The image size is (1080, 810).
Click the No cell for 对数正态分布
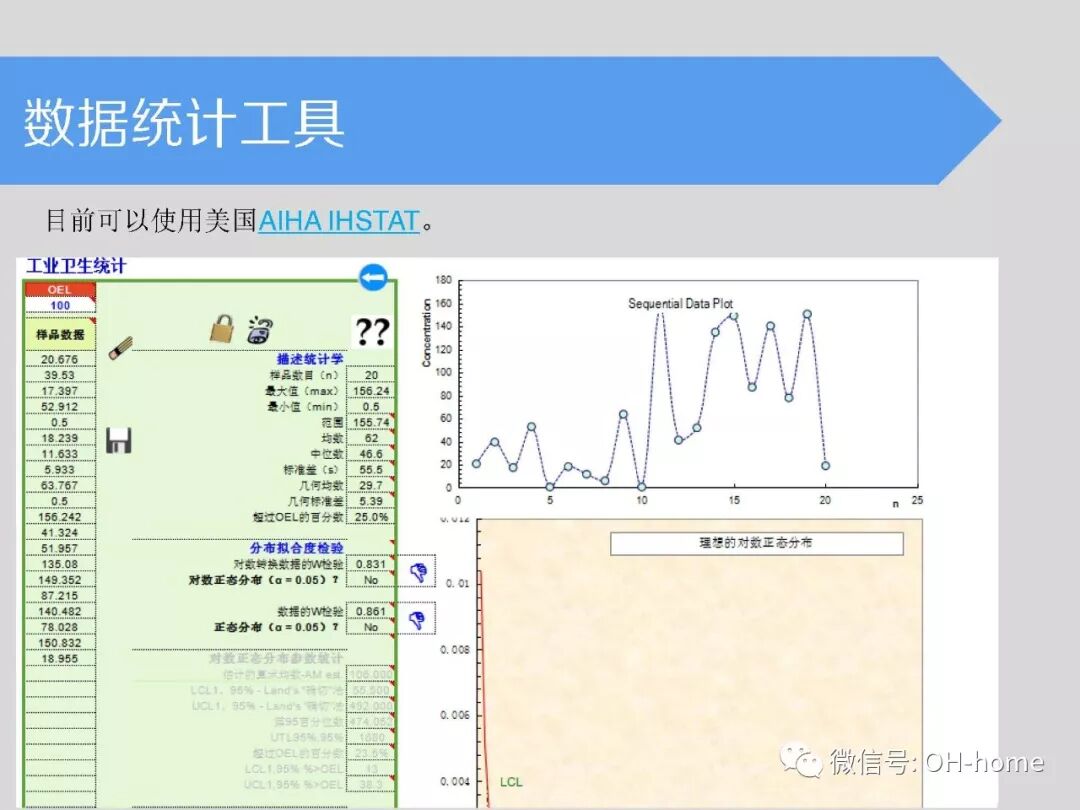(x=371, y=580)
